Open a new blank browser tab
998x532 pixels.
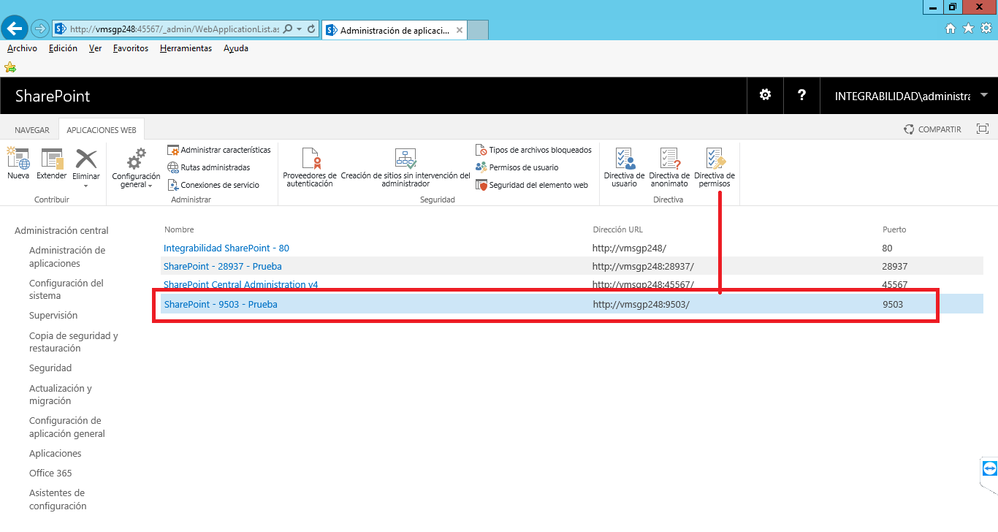tap(478, 30)
